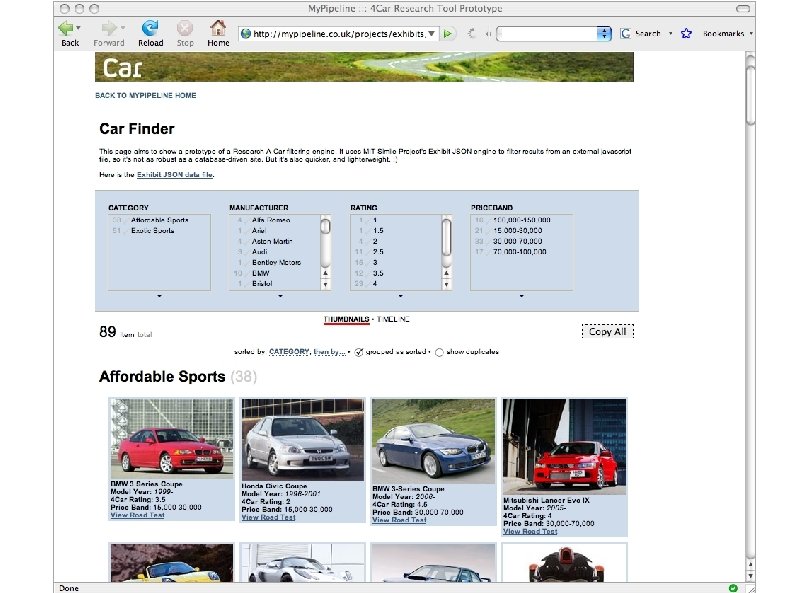Click the red BMW 3 Series Coupe thumbnail
This screenshot has height=593, width=791.
172,437
